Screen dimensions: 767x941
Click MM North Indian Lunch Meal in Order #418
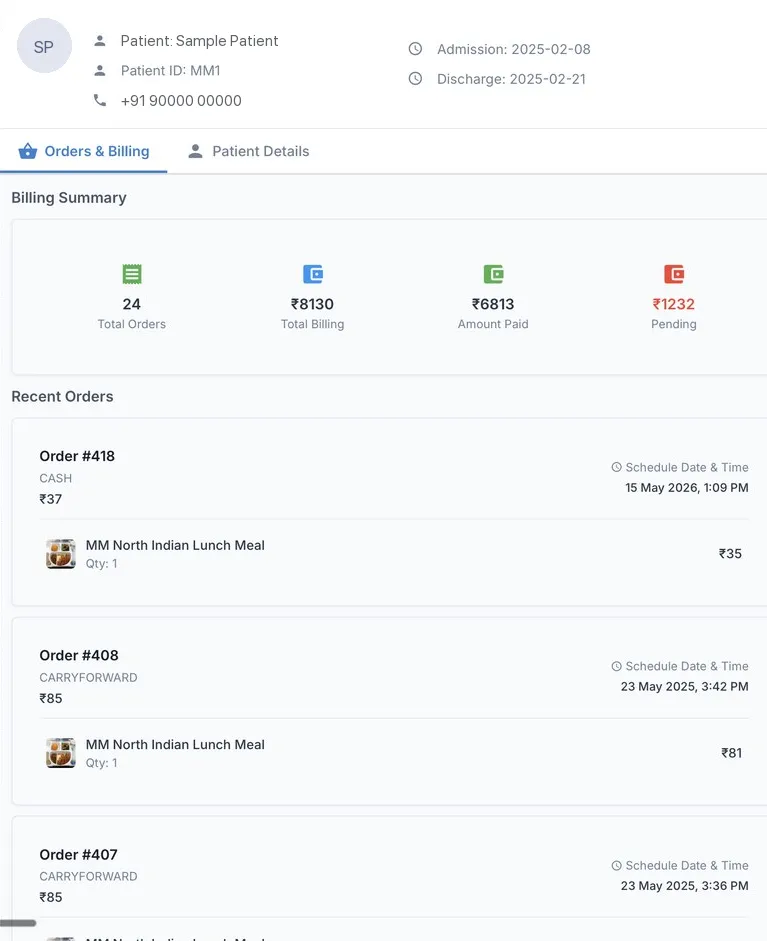[175, 545]
